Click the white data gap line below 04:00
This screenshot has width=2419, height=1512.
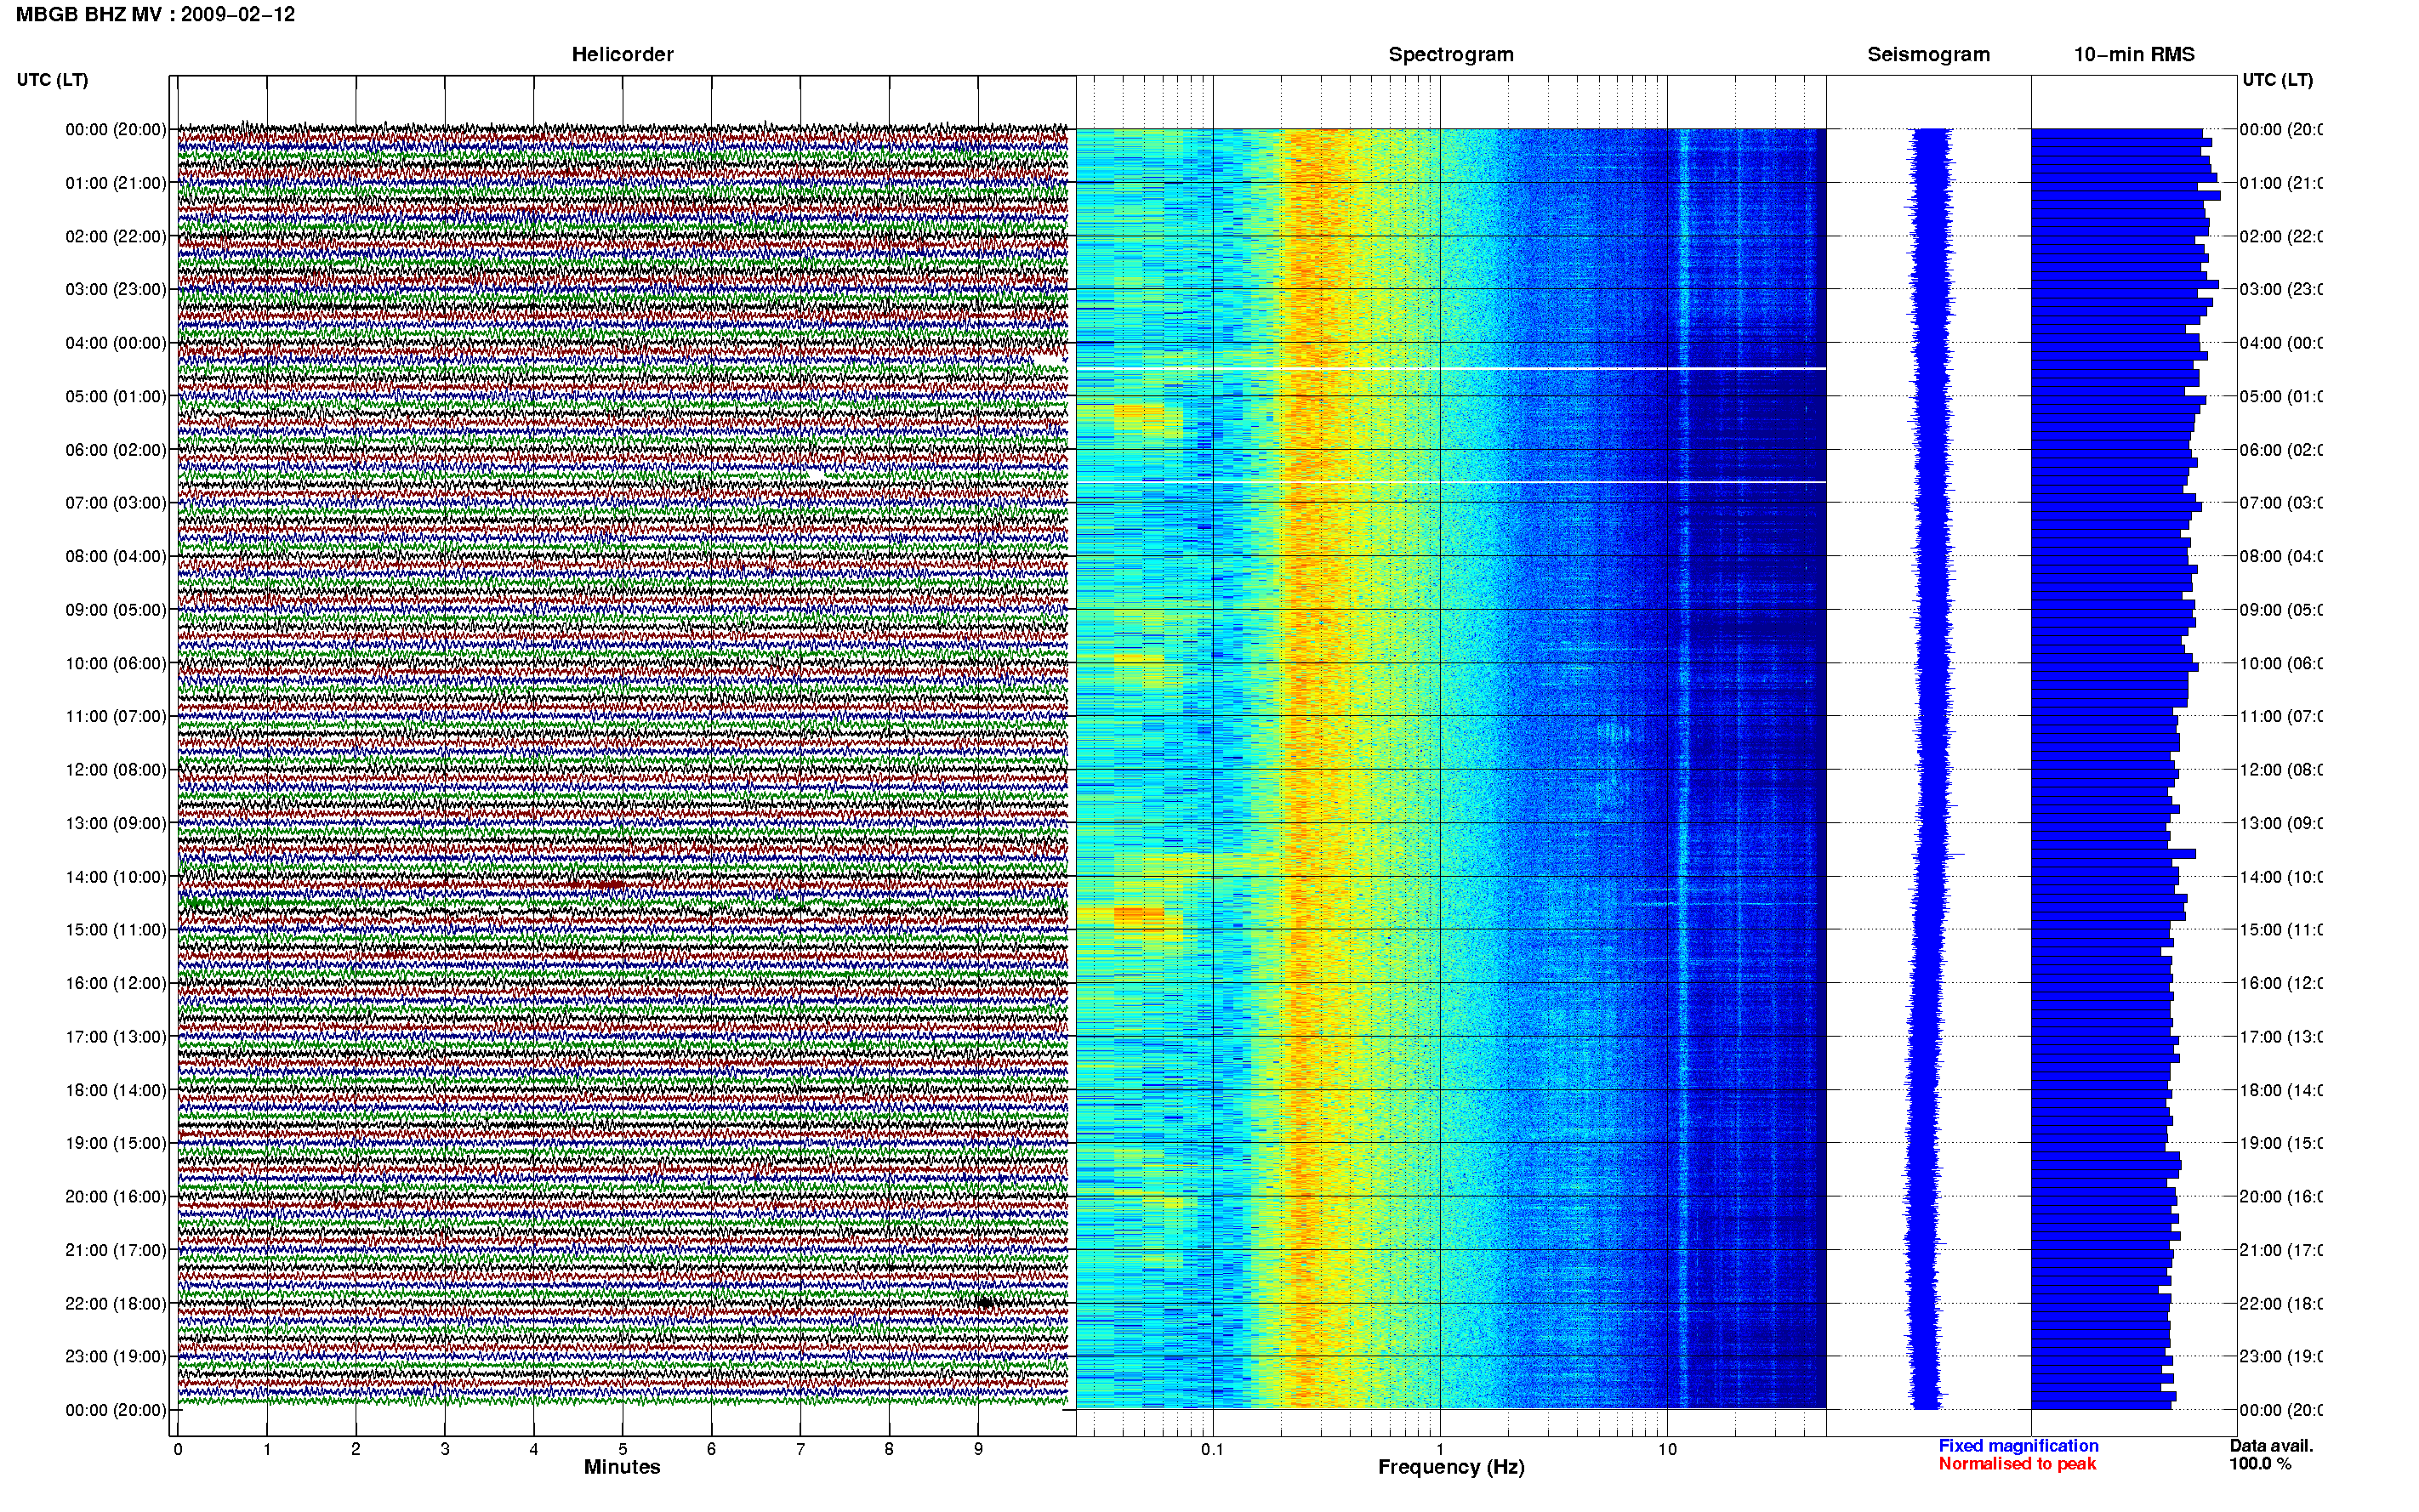(1450, 369)
